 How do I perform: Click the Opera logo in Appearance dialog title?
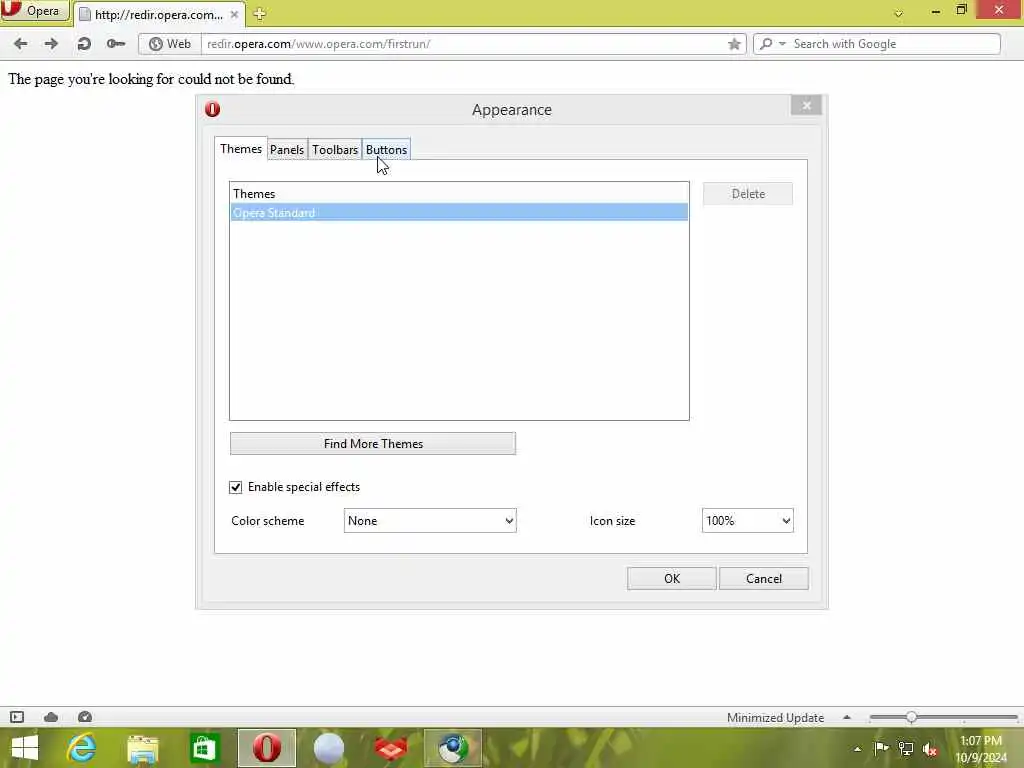click(x=212, y=109)
